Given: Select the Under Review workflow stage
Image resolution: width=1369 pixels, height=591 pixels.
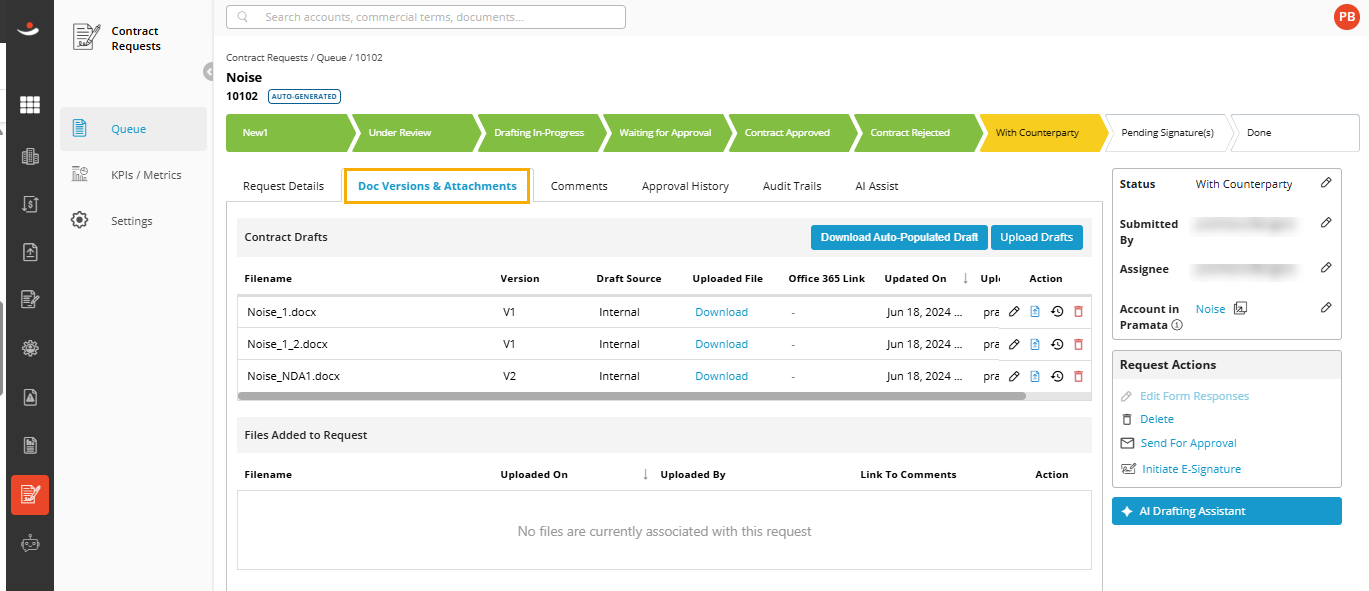Looking at the screenshot, I should click(414, 132).
